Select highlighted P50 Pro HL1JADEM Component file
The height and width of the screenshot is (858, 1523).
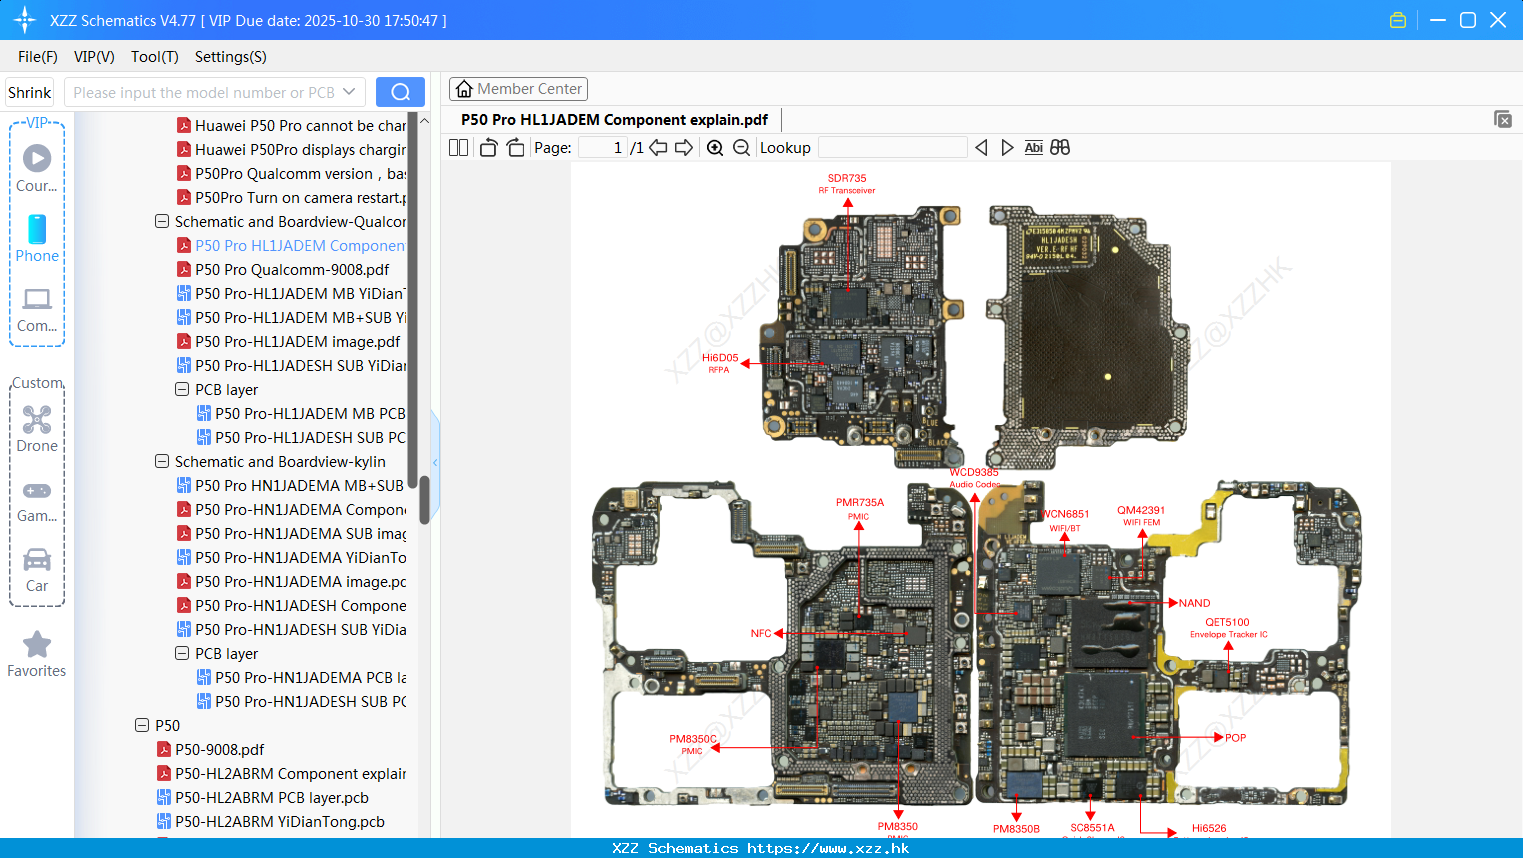pyautogui.click(x=291, y=245)
